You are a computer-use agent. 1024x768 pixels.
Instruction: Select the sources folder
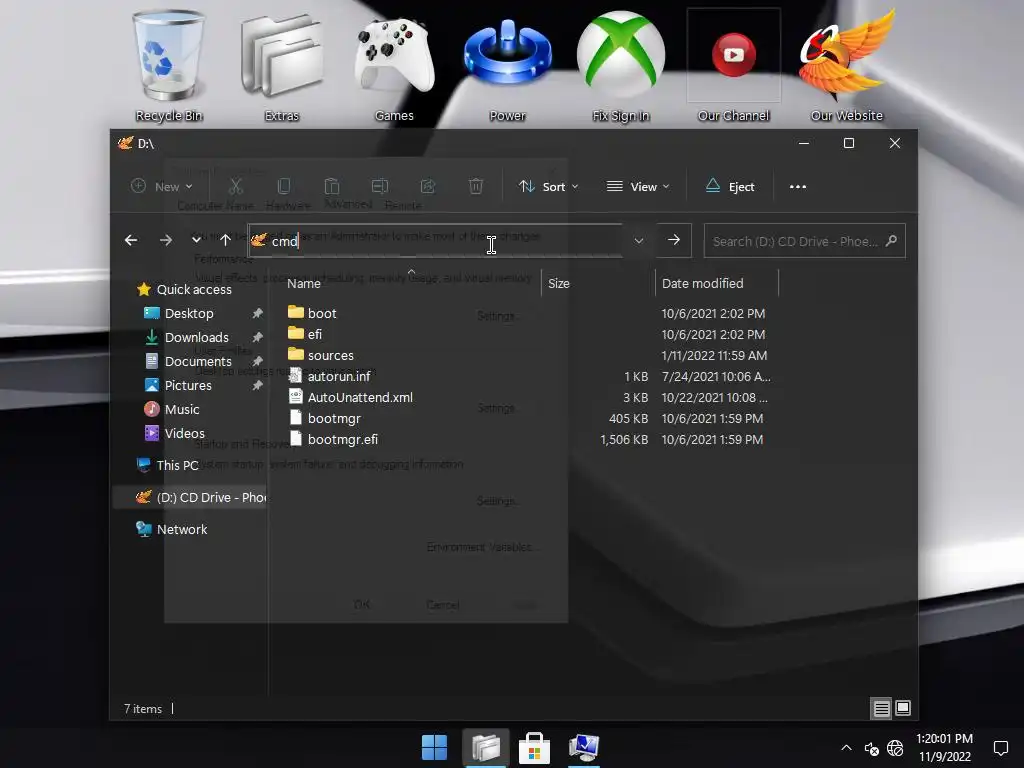tap(330, 355)
